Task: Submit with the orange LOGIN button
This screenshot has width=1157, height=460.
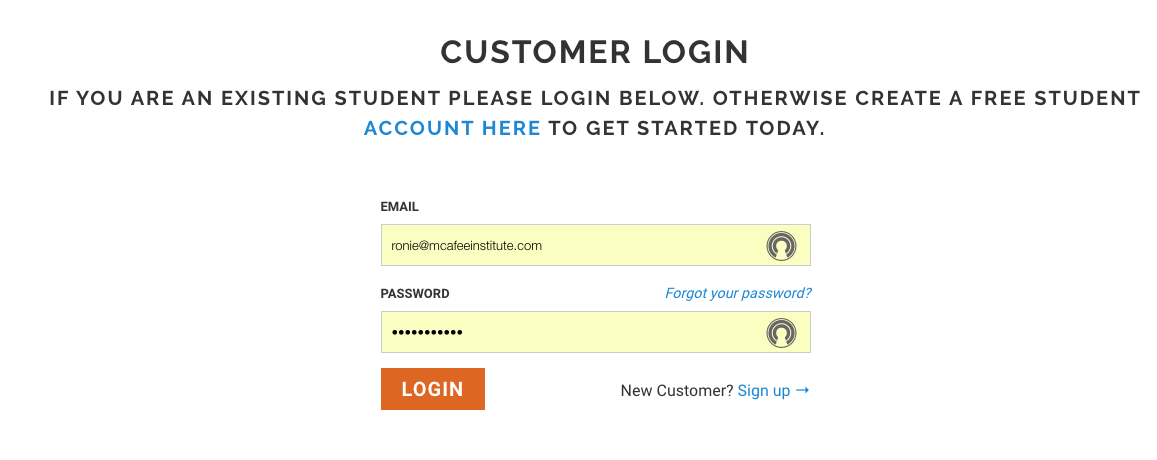Action: pyautogui.click(x=432, y=389)
